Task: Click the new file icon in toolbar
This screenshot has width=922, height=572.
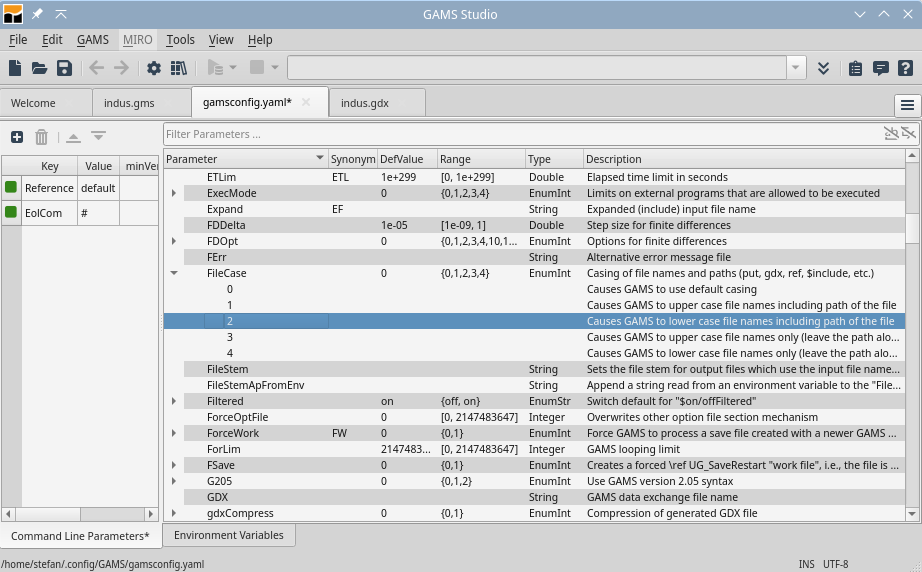Action: pos(15,68)
